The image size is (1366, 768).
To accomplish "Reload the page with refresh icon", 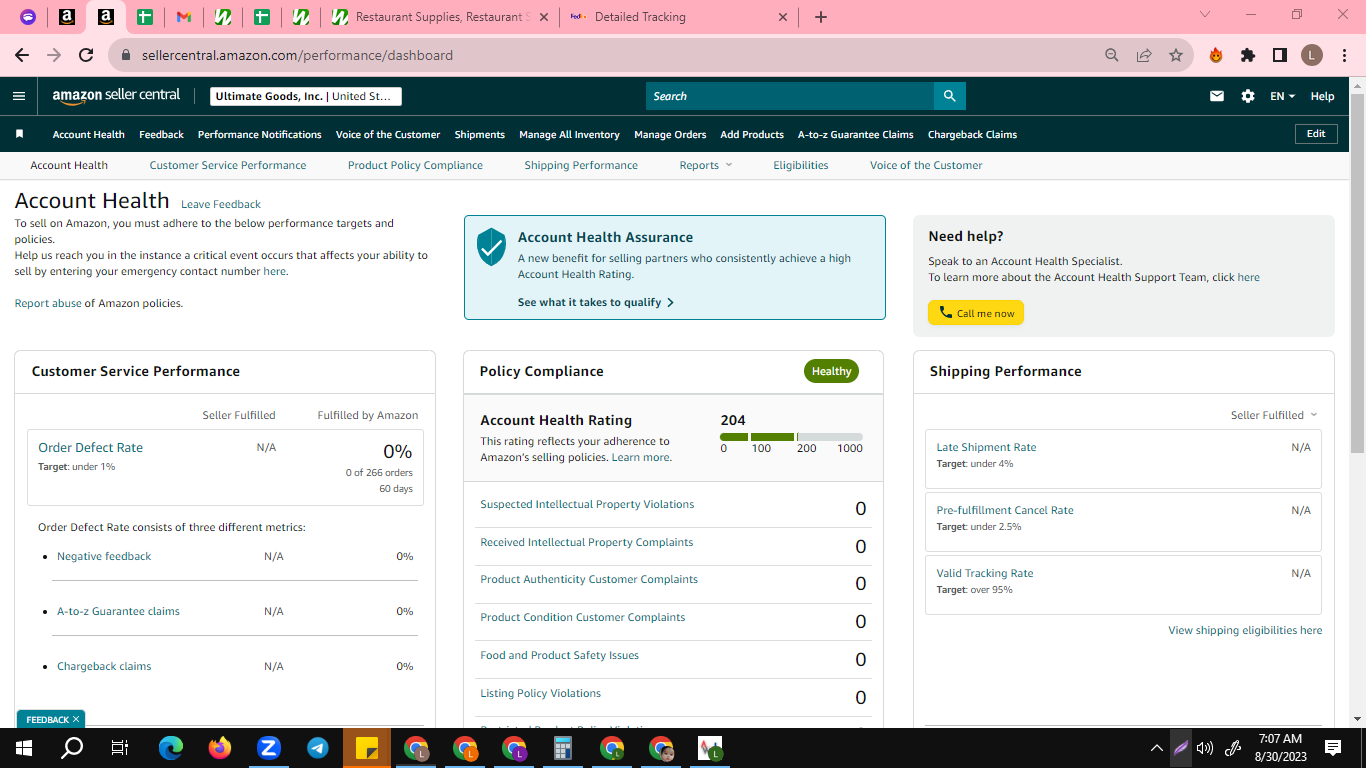I will (86, 55).
